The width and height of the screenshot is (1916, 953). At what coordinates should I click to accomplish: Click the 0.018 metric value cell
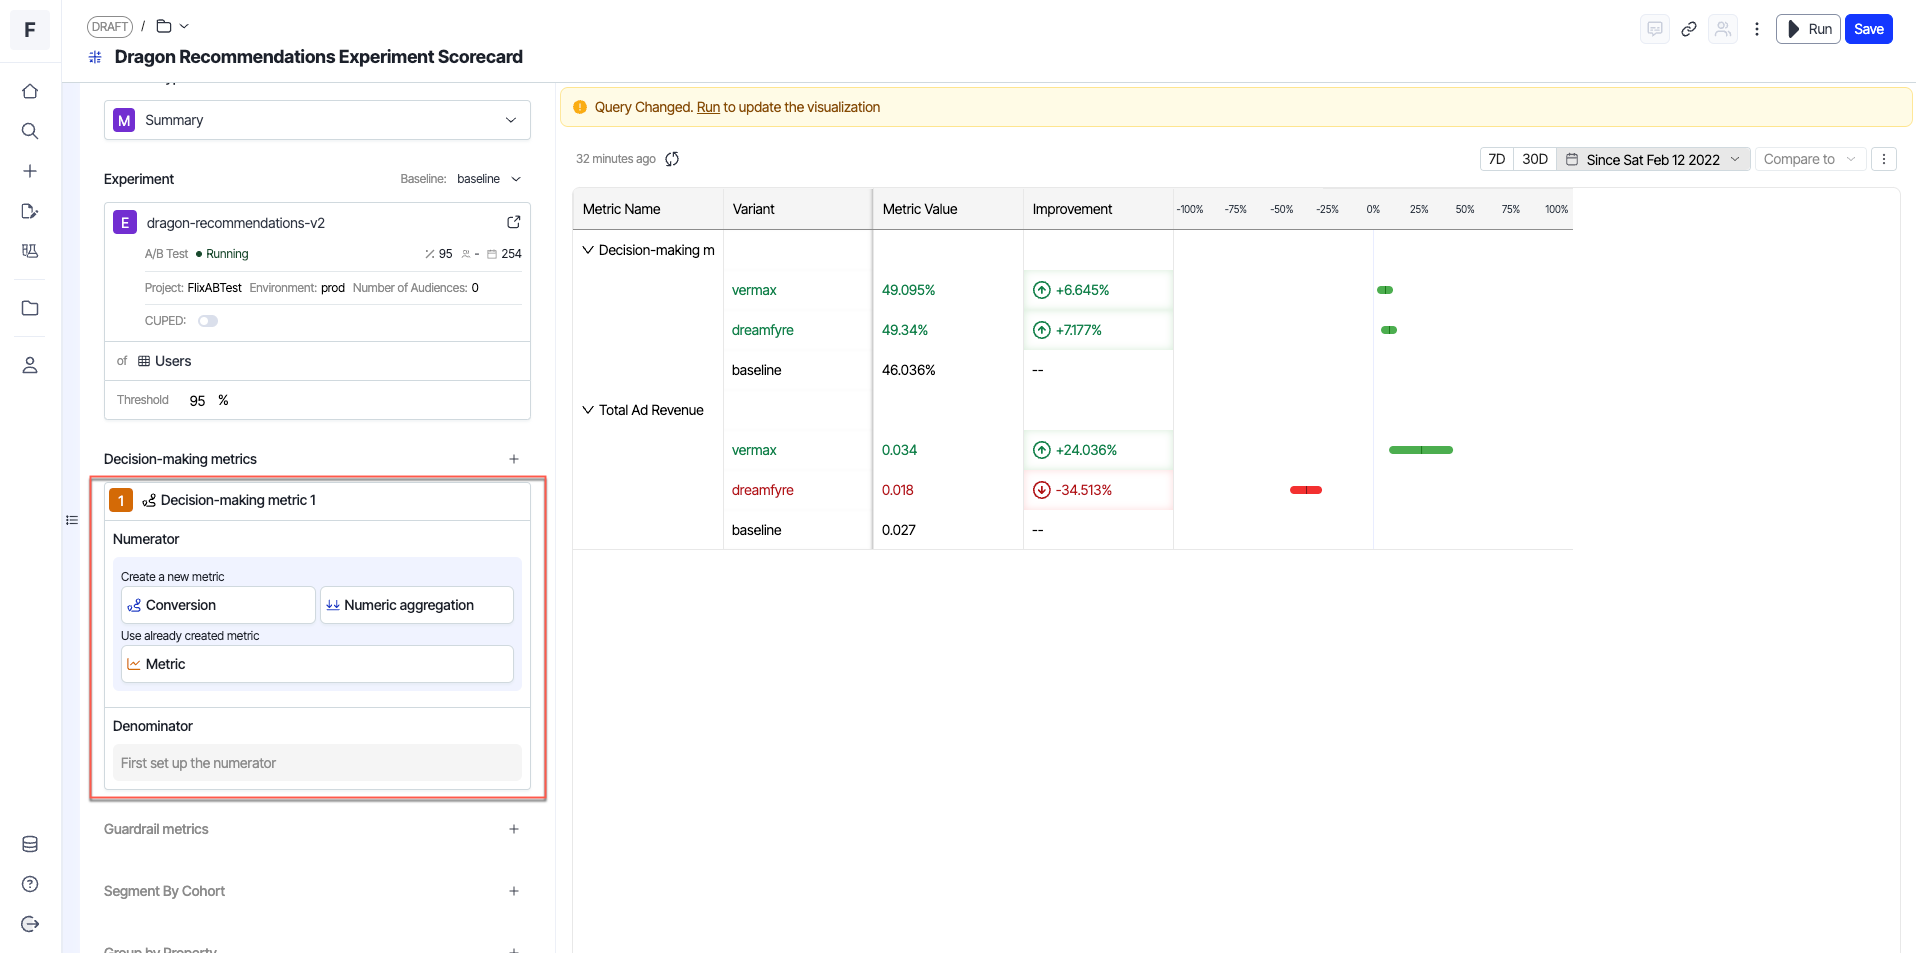click(x=948, y=490)
